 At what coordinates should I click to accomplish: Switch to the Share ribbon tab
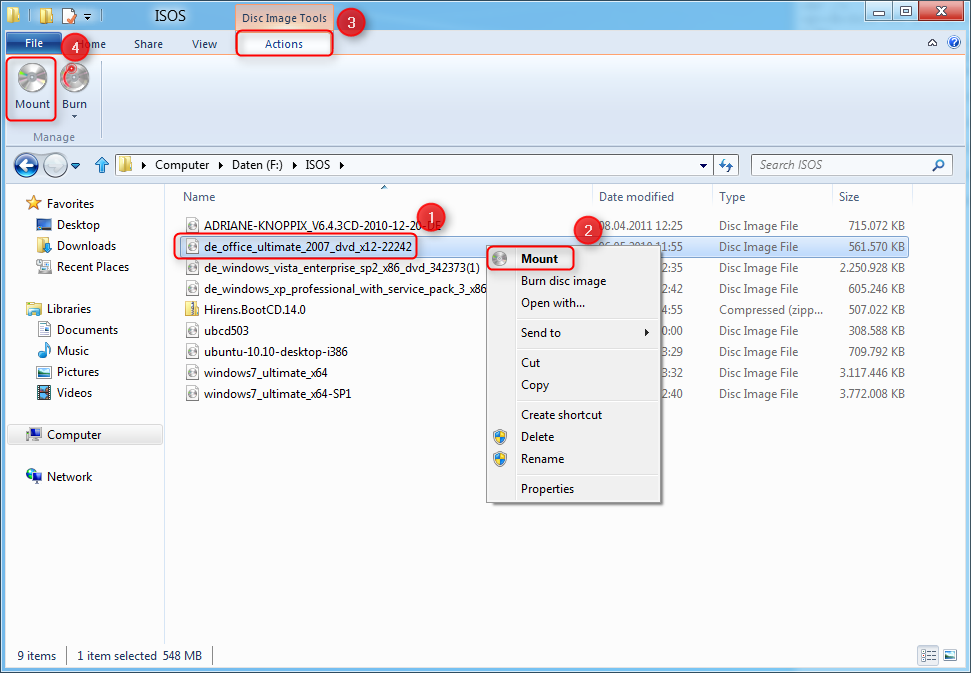pos(149,44)
